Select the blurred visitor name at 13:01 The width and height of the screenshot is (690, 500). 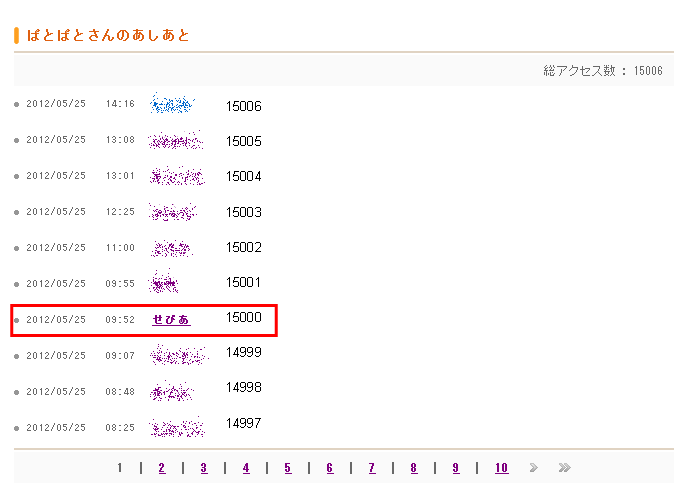click(176, 177)
